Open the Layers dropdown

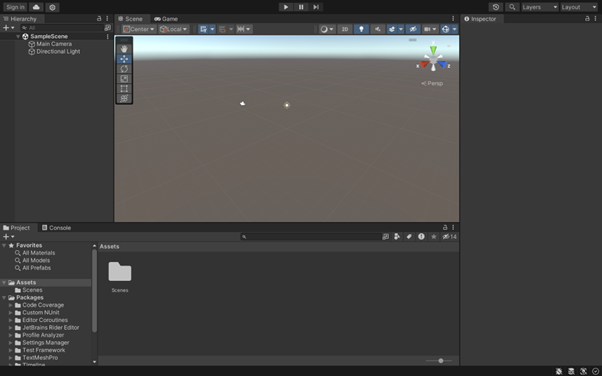pyautogui.click(x=539, y=7)
